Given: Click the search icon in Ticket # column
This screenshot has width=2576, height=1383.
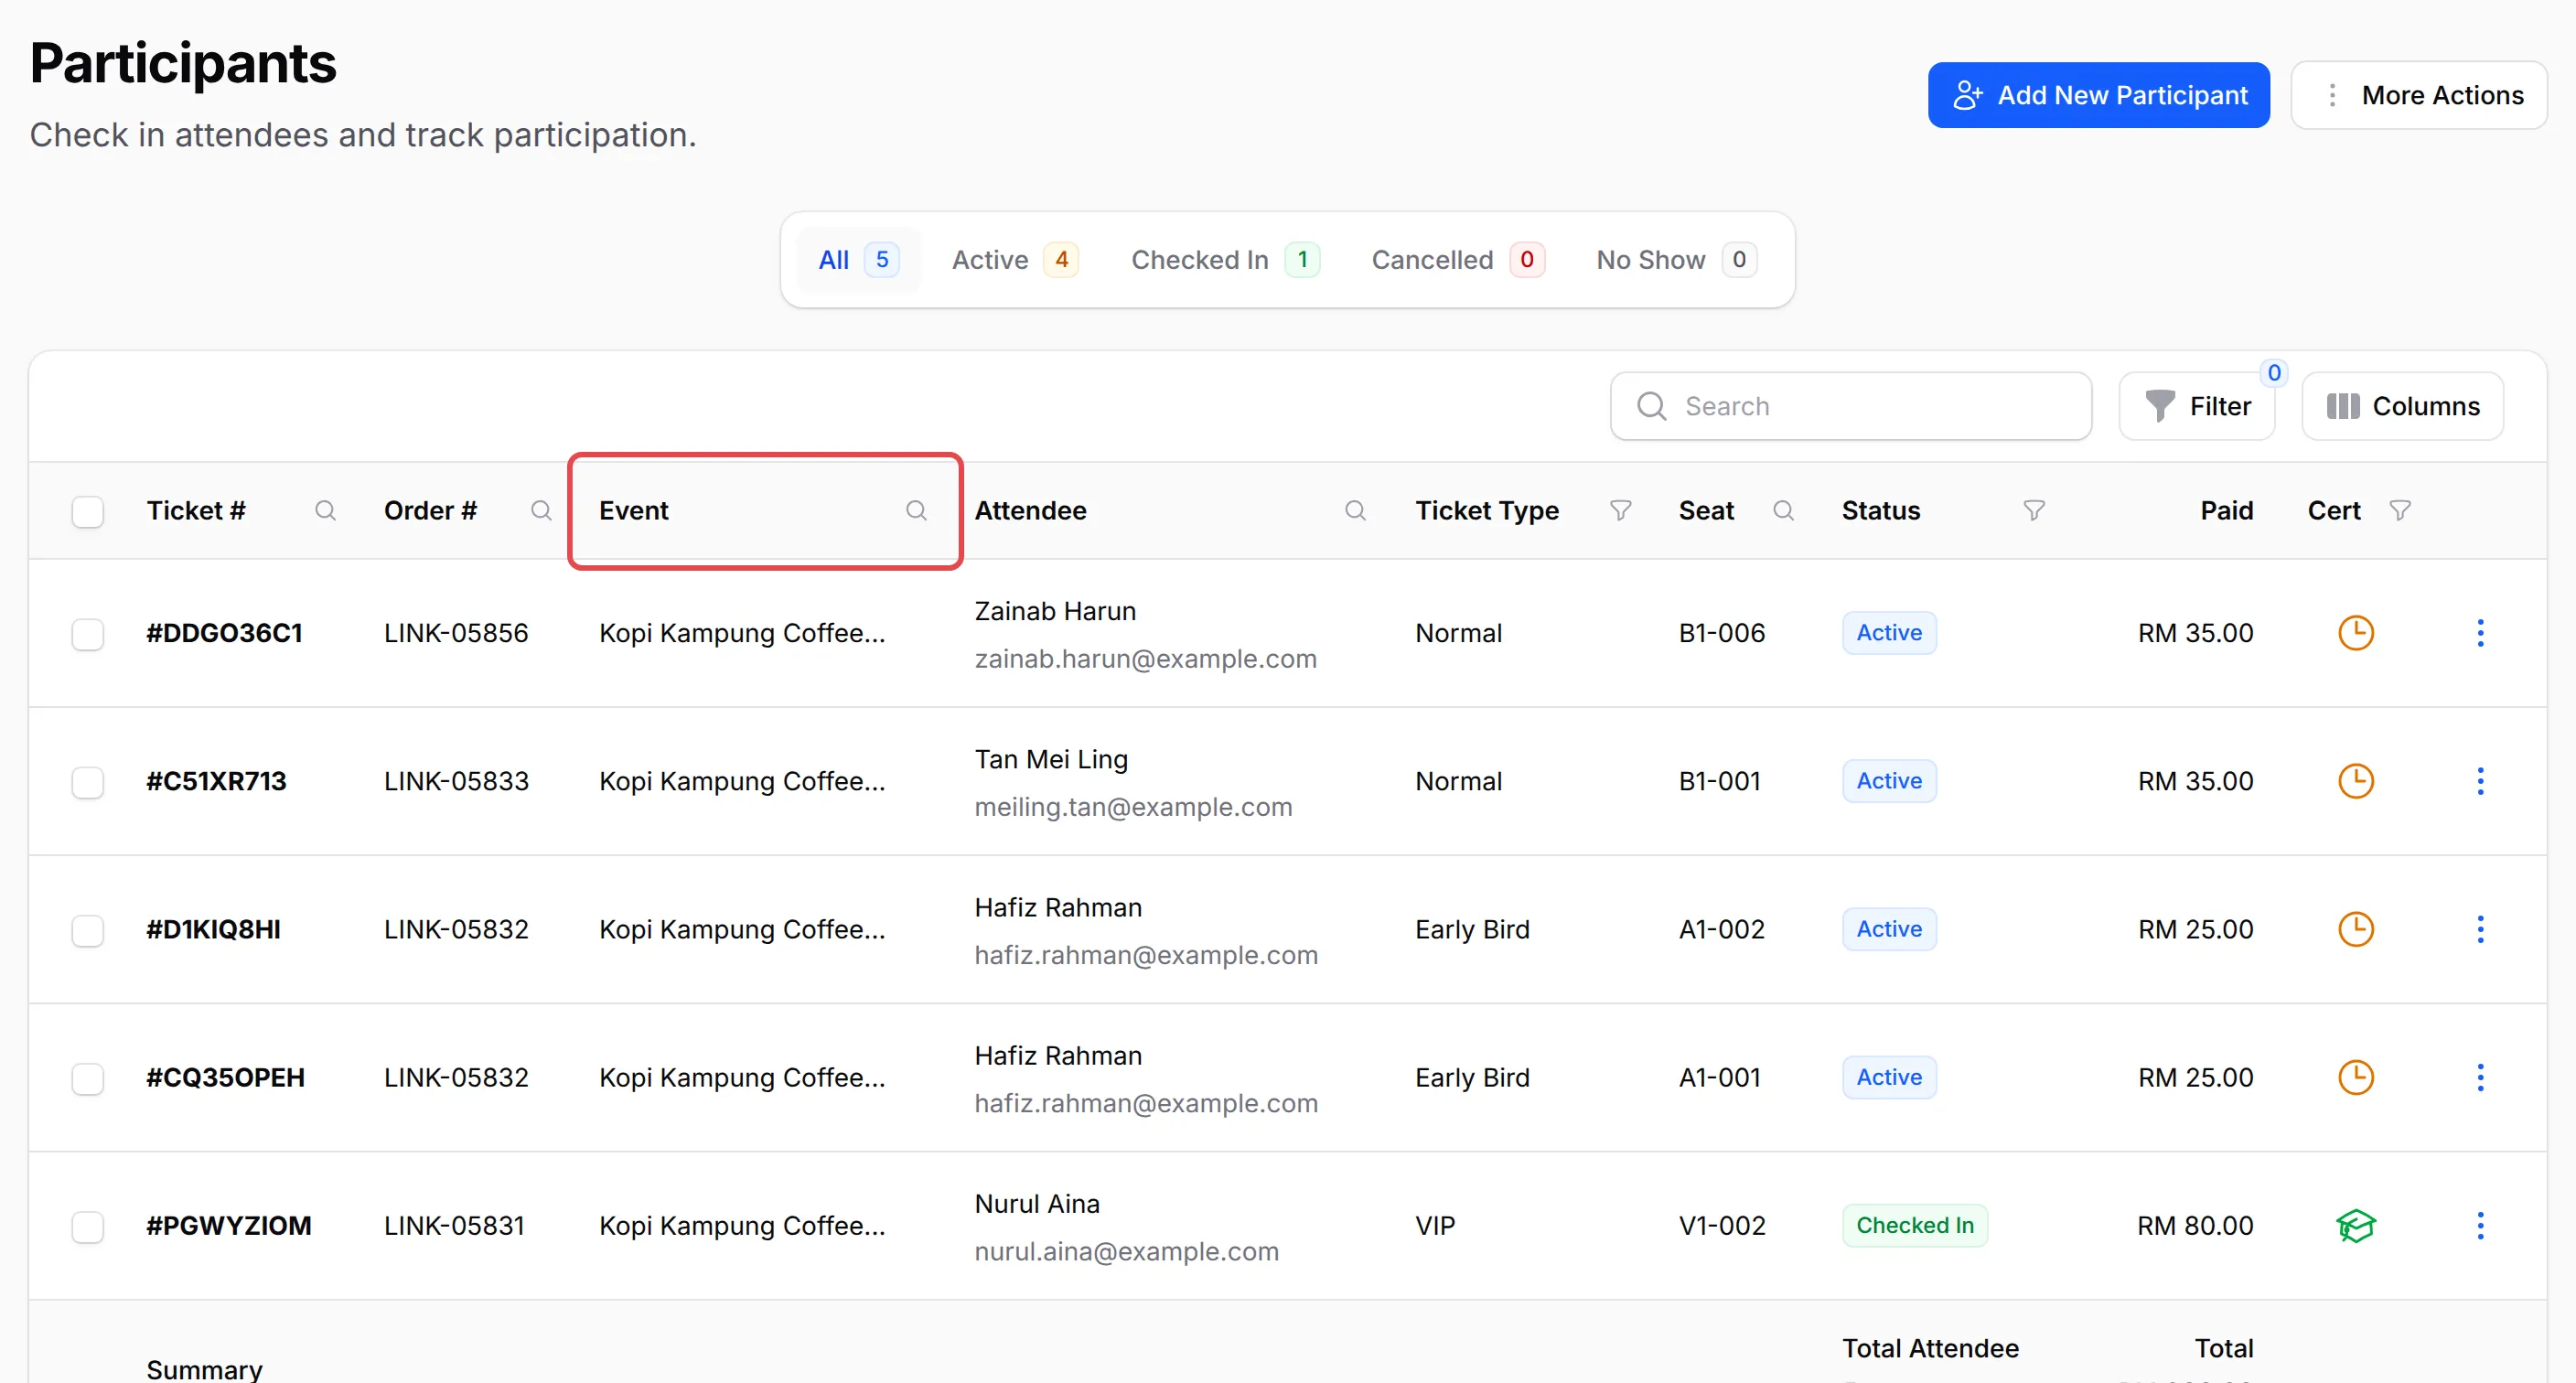Looking at the screenshot, I should [x=325, y=511].
